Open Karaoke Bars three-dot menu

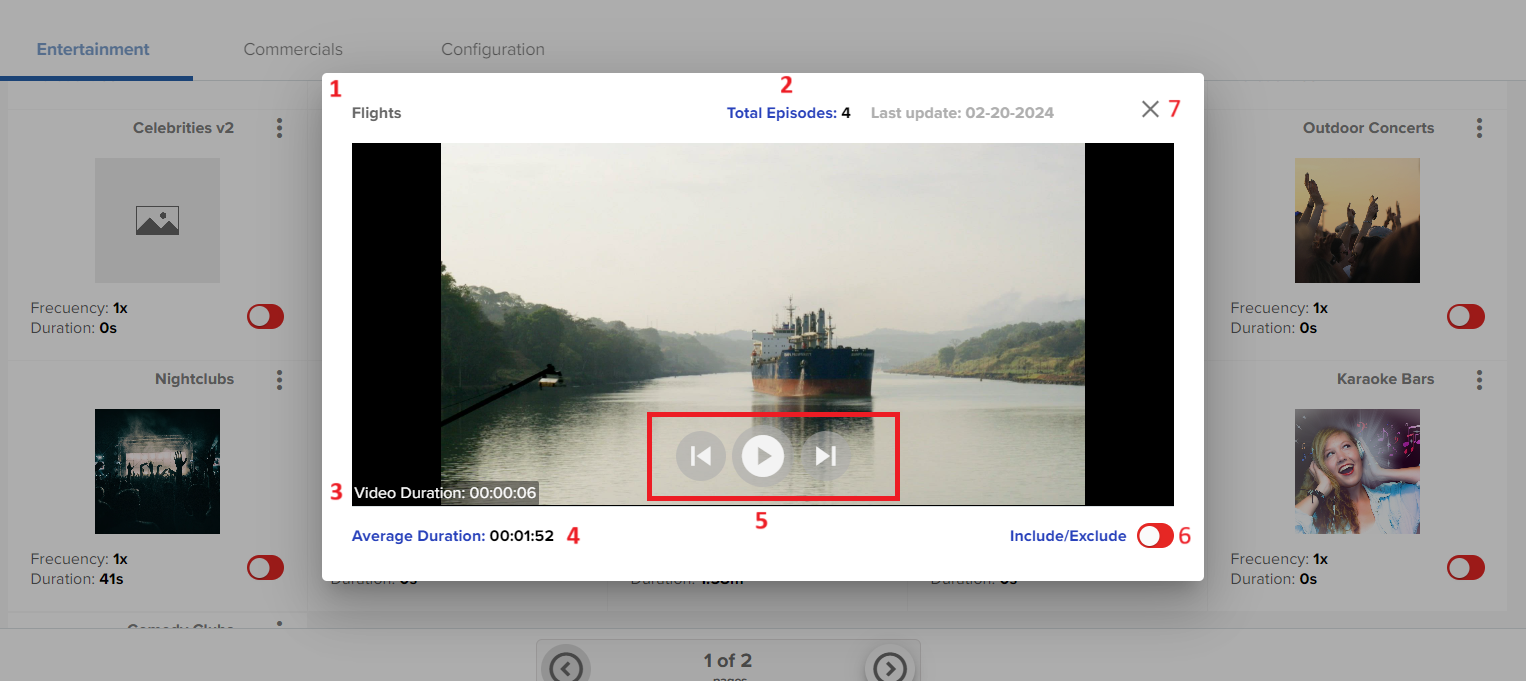(x=1479, y=379)
